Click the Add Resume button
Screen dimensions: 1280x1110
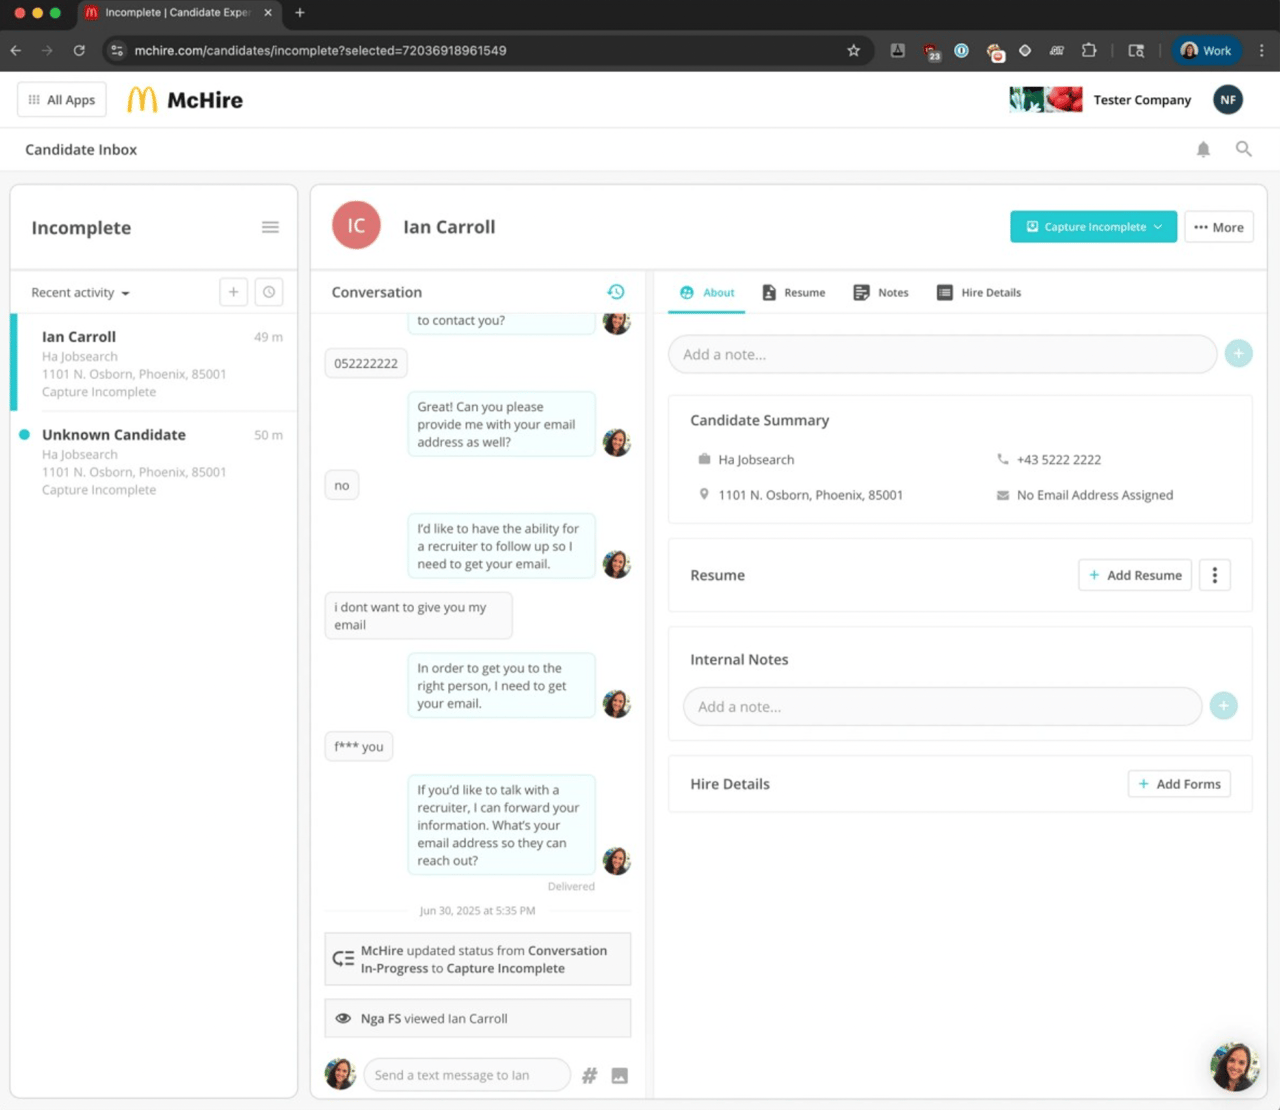point(1135,575)
